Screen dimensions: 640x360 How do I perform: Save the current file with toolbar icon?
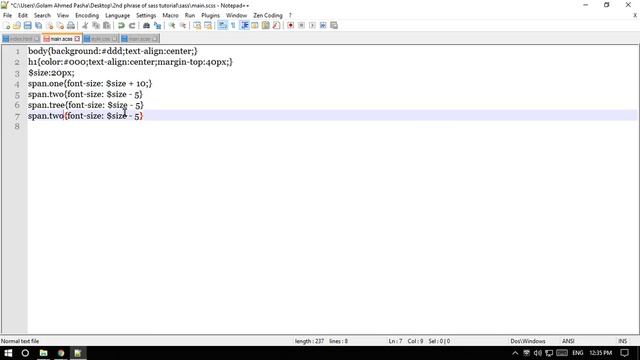(x=27, y=25)
